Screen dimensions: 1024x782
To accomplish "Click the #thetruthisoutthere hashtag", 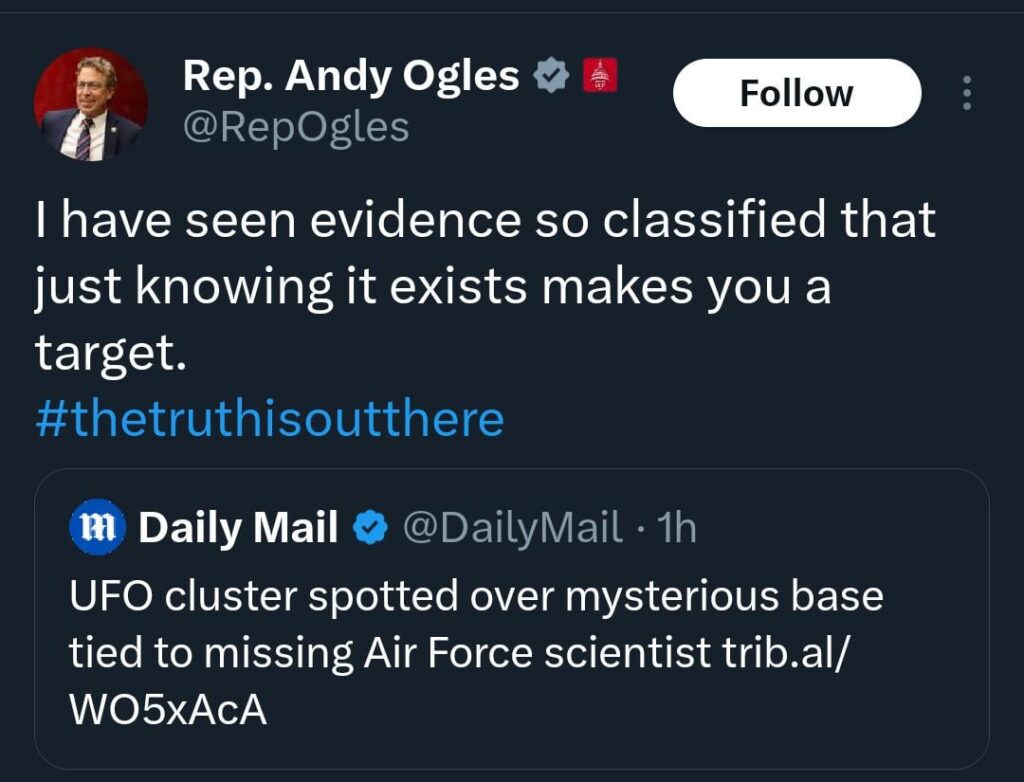I will (270, 416).
